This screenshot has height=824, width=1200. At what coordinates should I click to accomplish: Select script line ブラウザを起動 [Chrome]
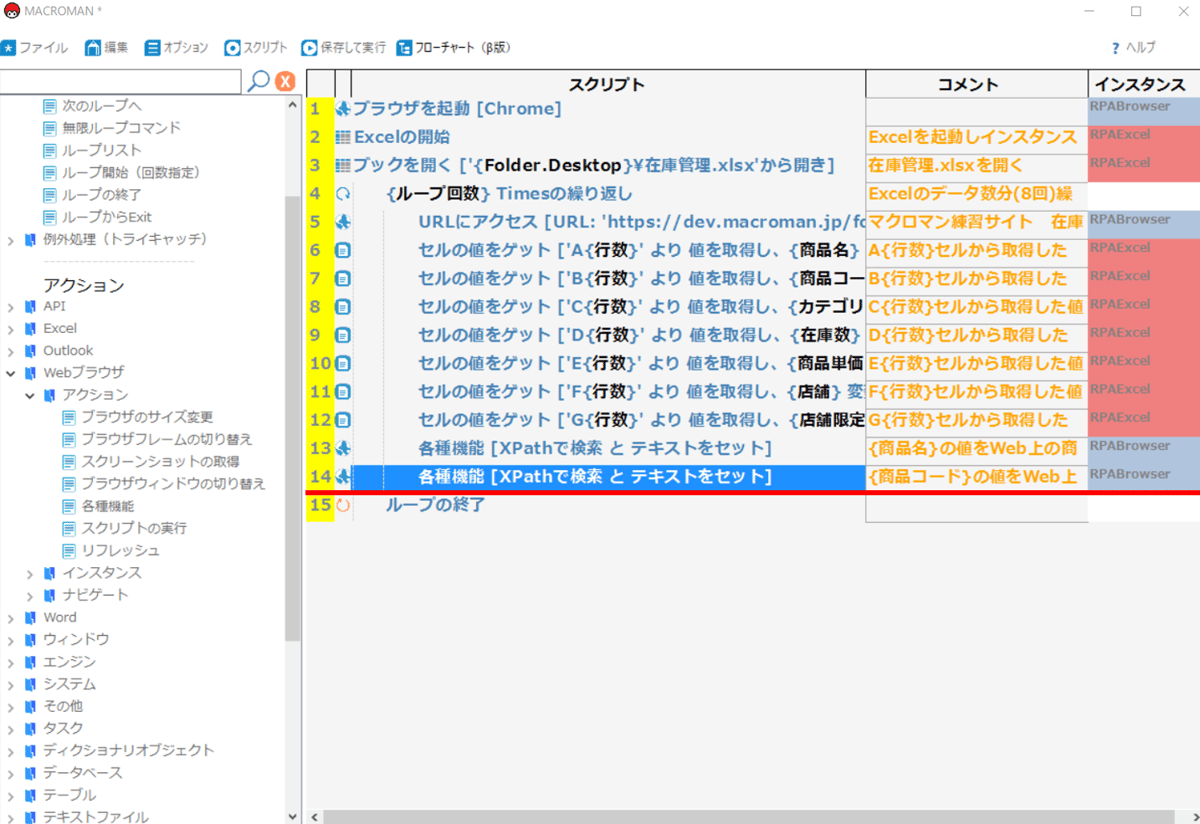click(457, 108)
